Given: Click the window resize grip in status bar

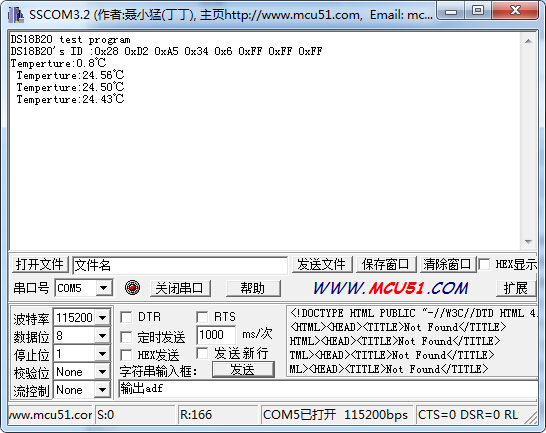Looking at the screenshot, I should (531, 417).
